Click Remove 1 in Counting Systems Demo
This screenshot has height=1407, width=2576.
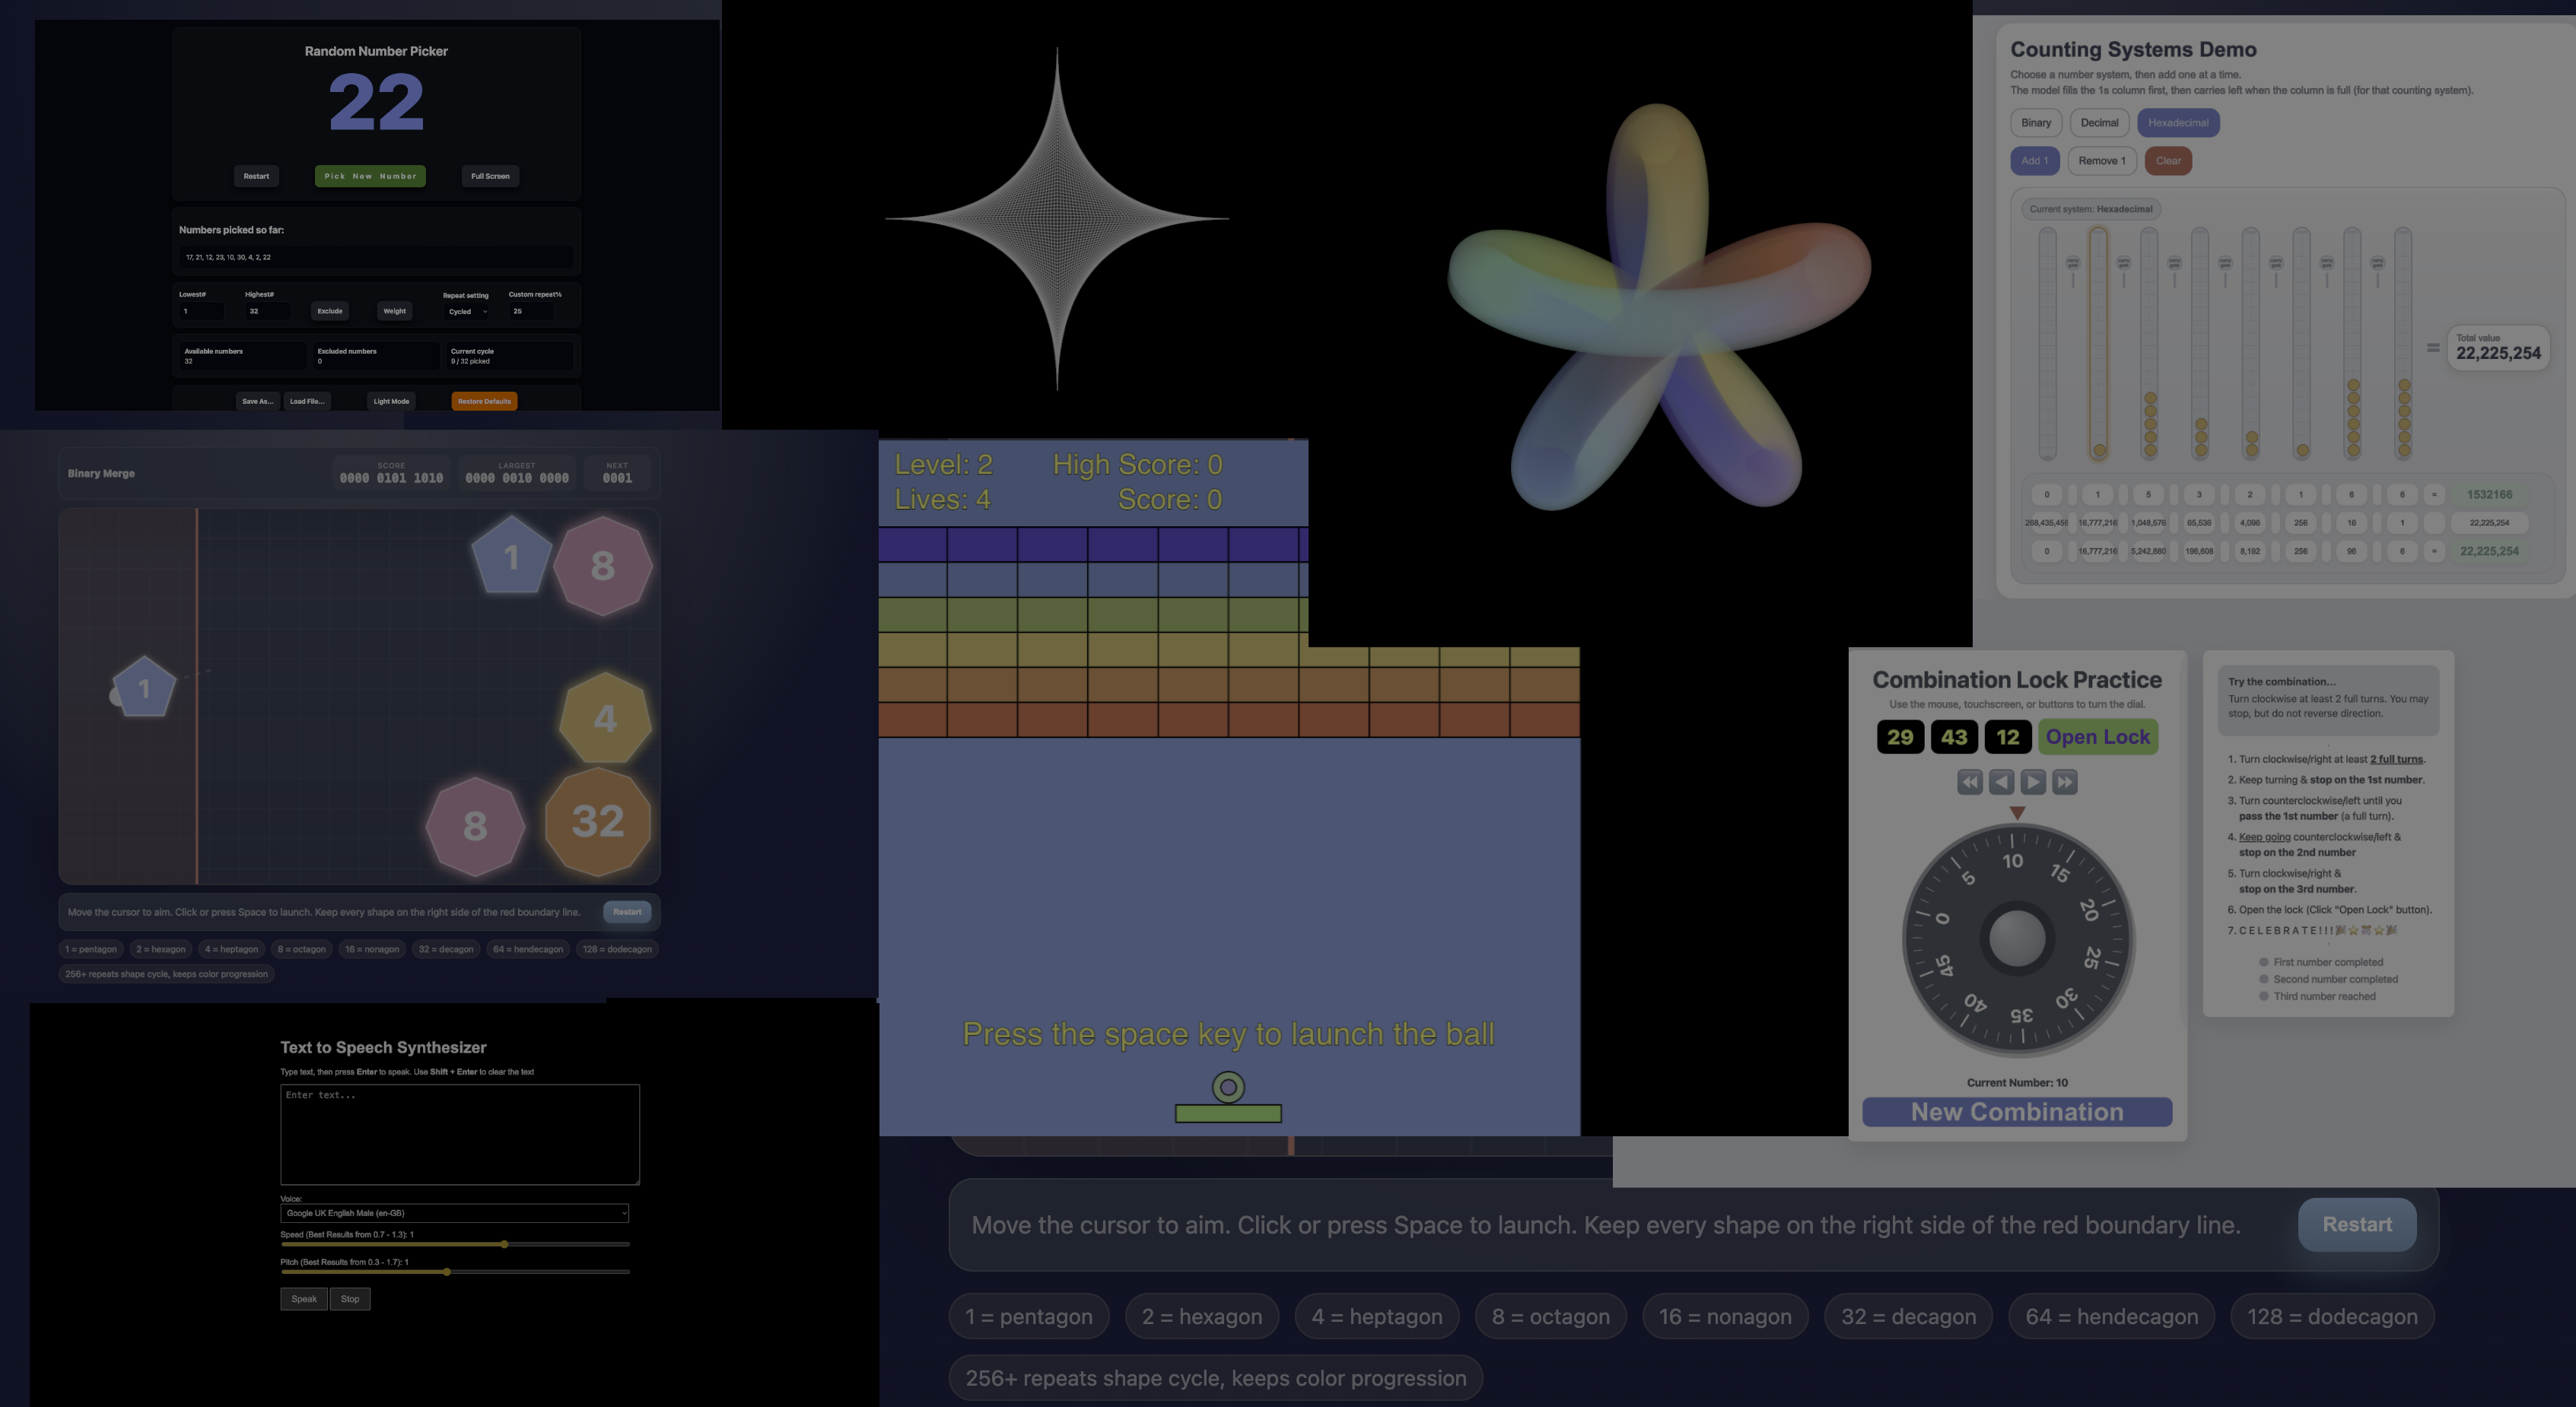(2102, 161)
